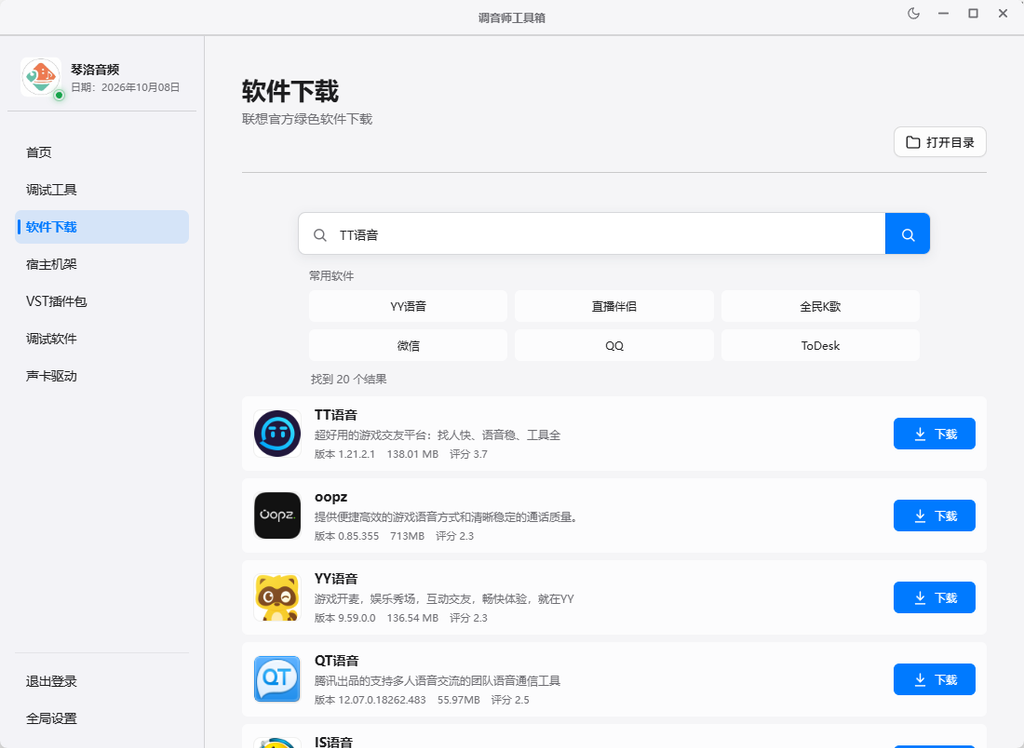Download YY语音 with its 下载 button
1024x748 pixels.
[x=935, y=597]
